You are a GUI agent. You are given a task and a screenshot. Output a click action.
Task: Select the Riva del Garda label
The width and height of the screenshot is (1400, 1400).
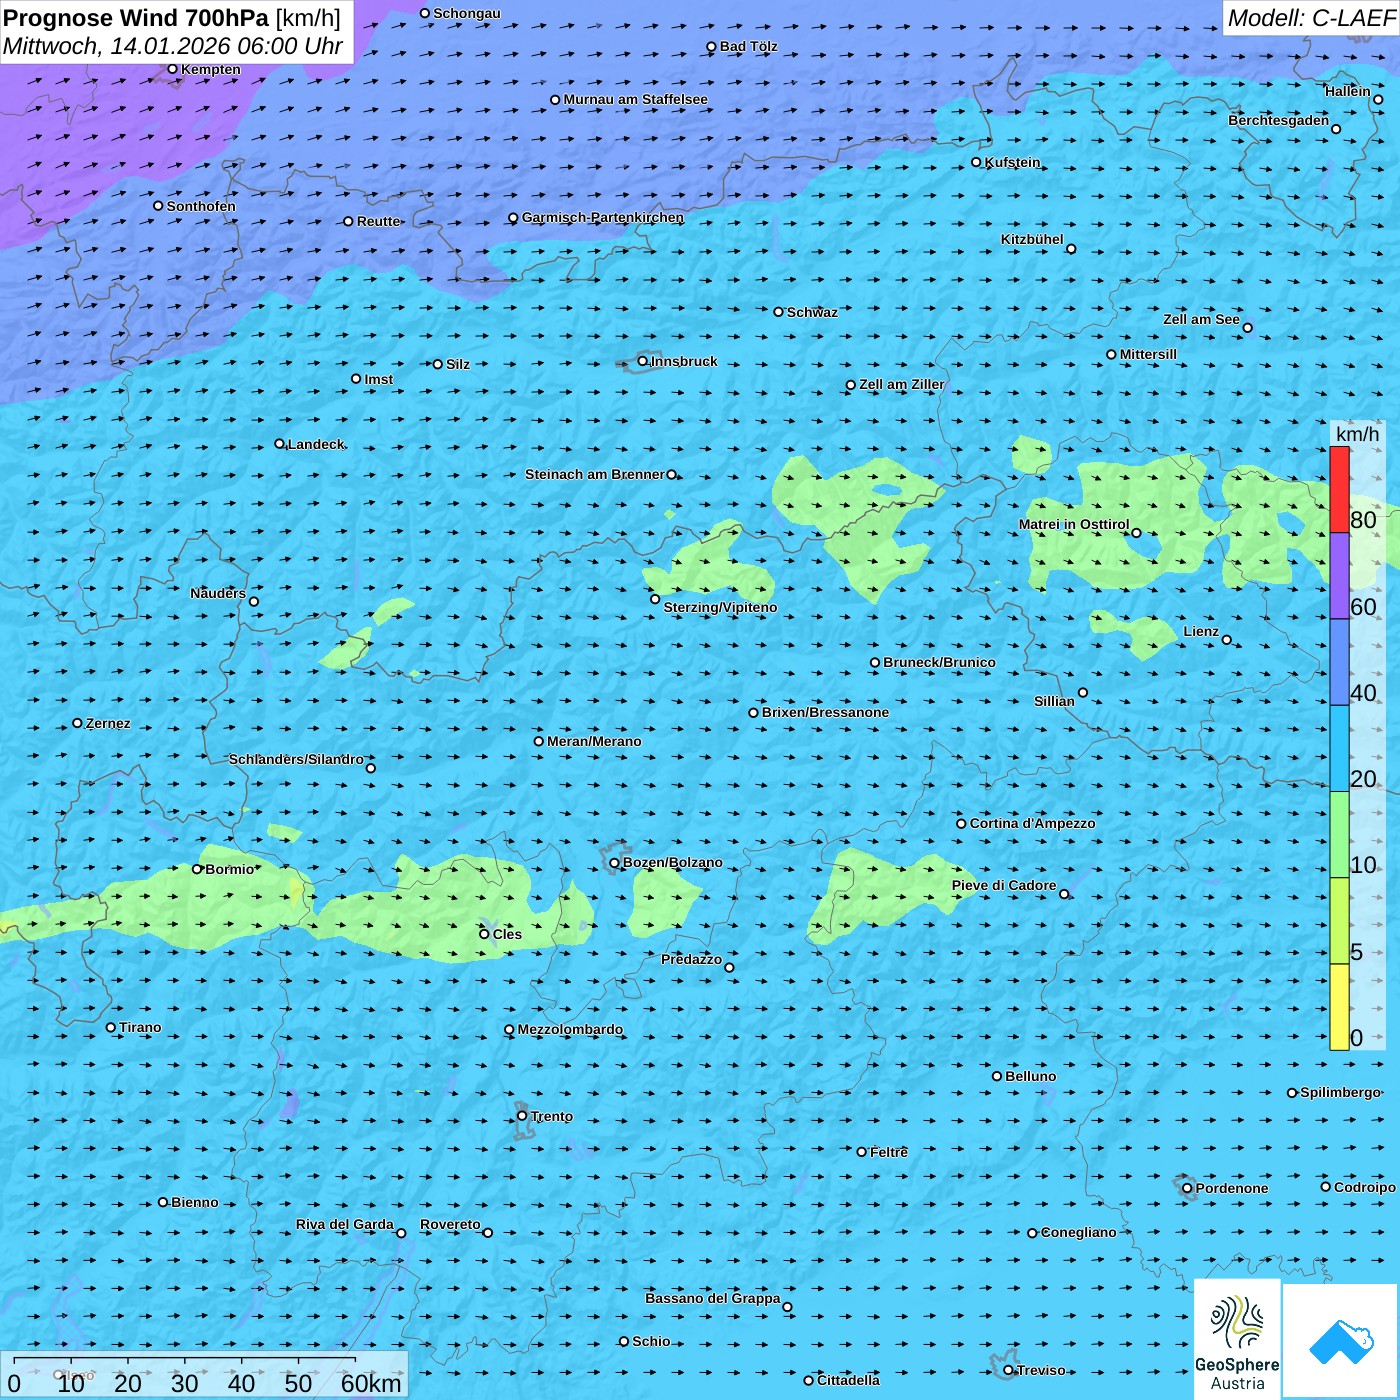click(345, 1224)
